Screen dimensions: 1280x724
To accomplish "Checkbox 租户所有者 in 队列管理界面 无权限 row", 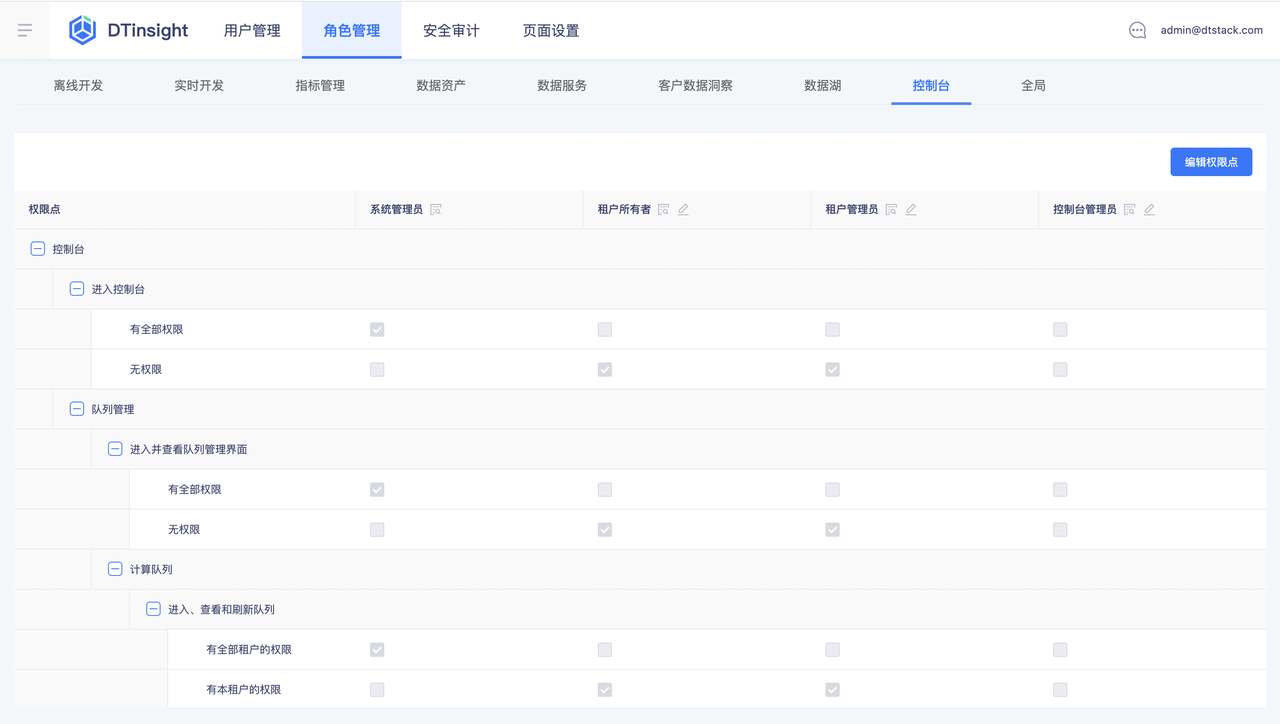I will pyautogui.click(x=605, y=529).
